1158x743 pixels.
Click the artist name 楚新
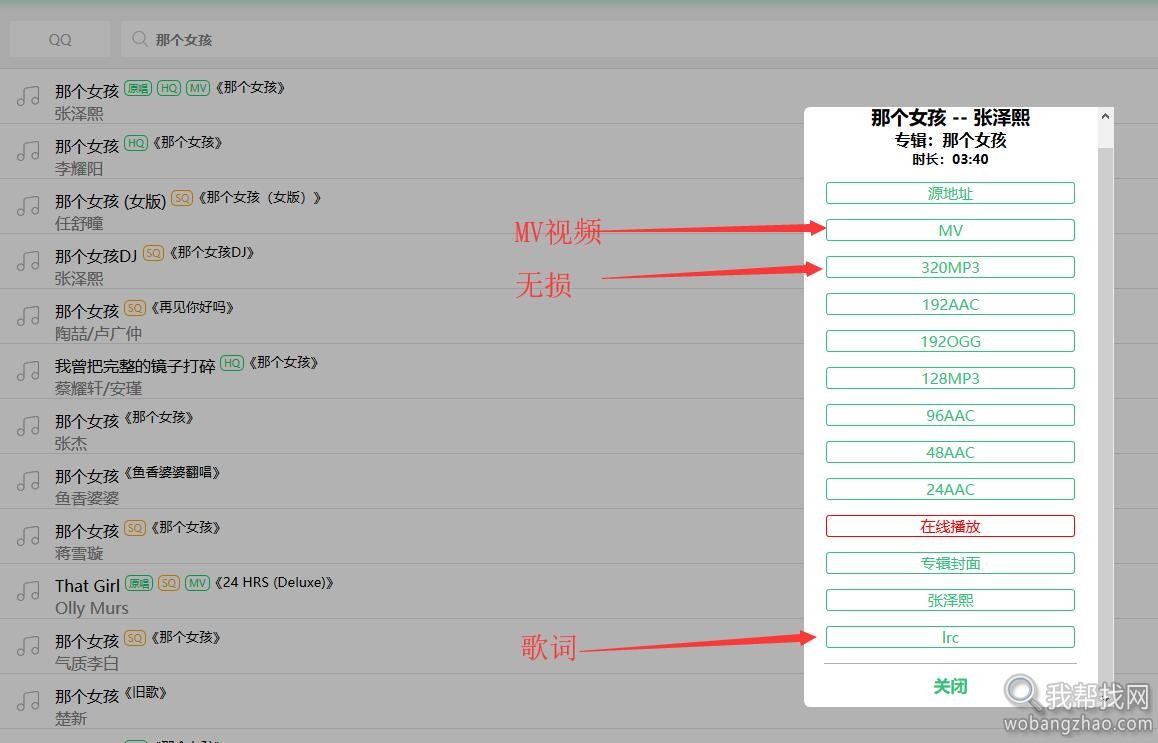(71, 719)
